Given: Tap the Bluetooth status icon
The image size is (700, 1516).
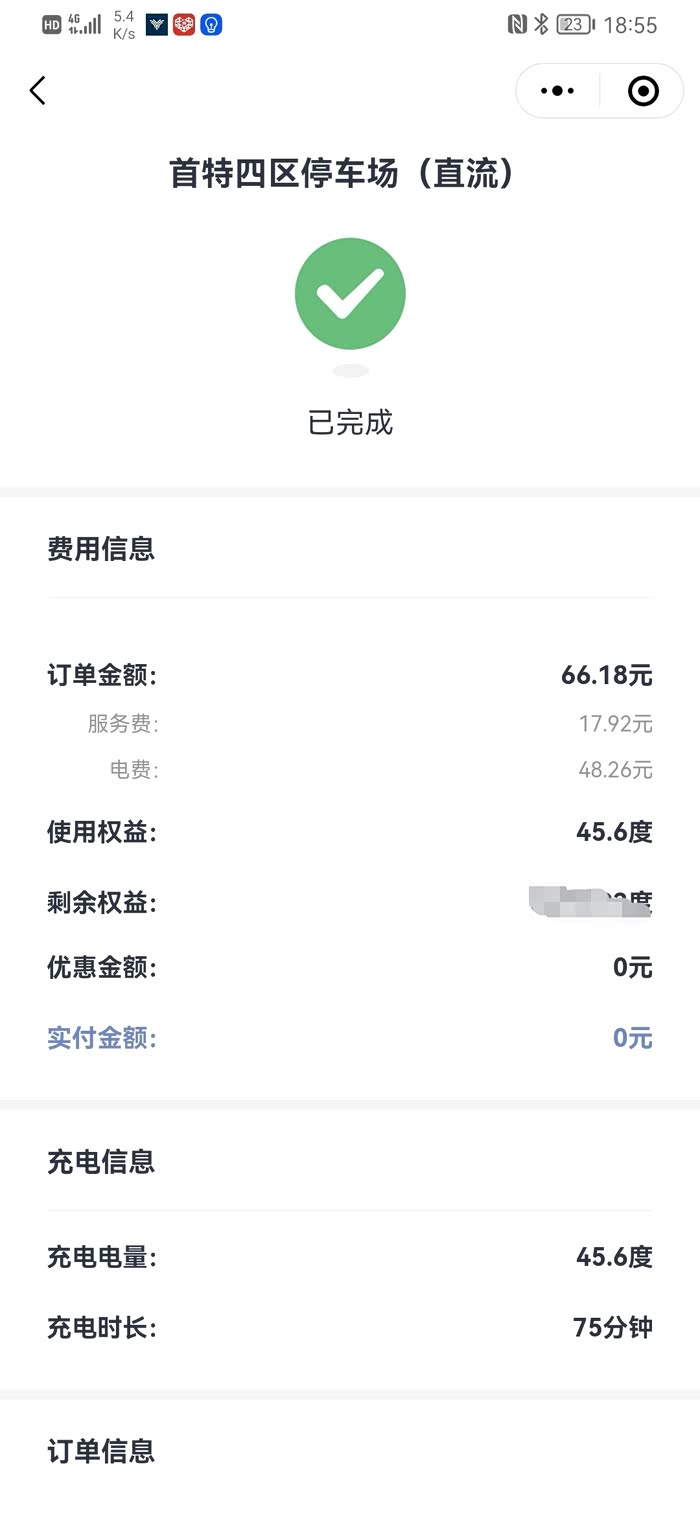Looking at the screenshot, I should pyautogui.click(x=541, y=25).
